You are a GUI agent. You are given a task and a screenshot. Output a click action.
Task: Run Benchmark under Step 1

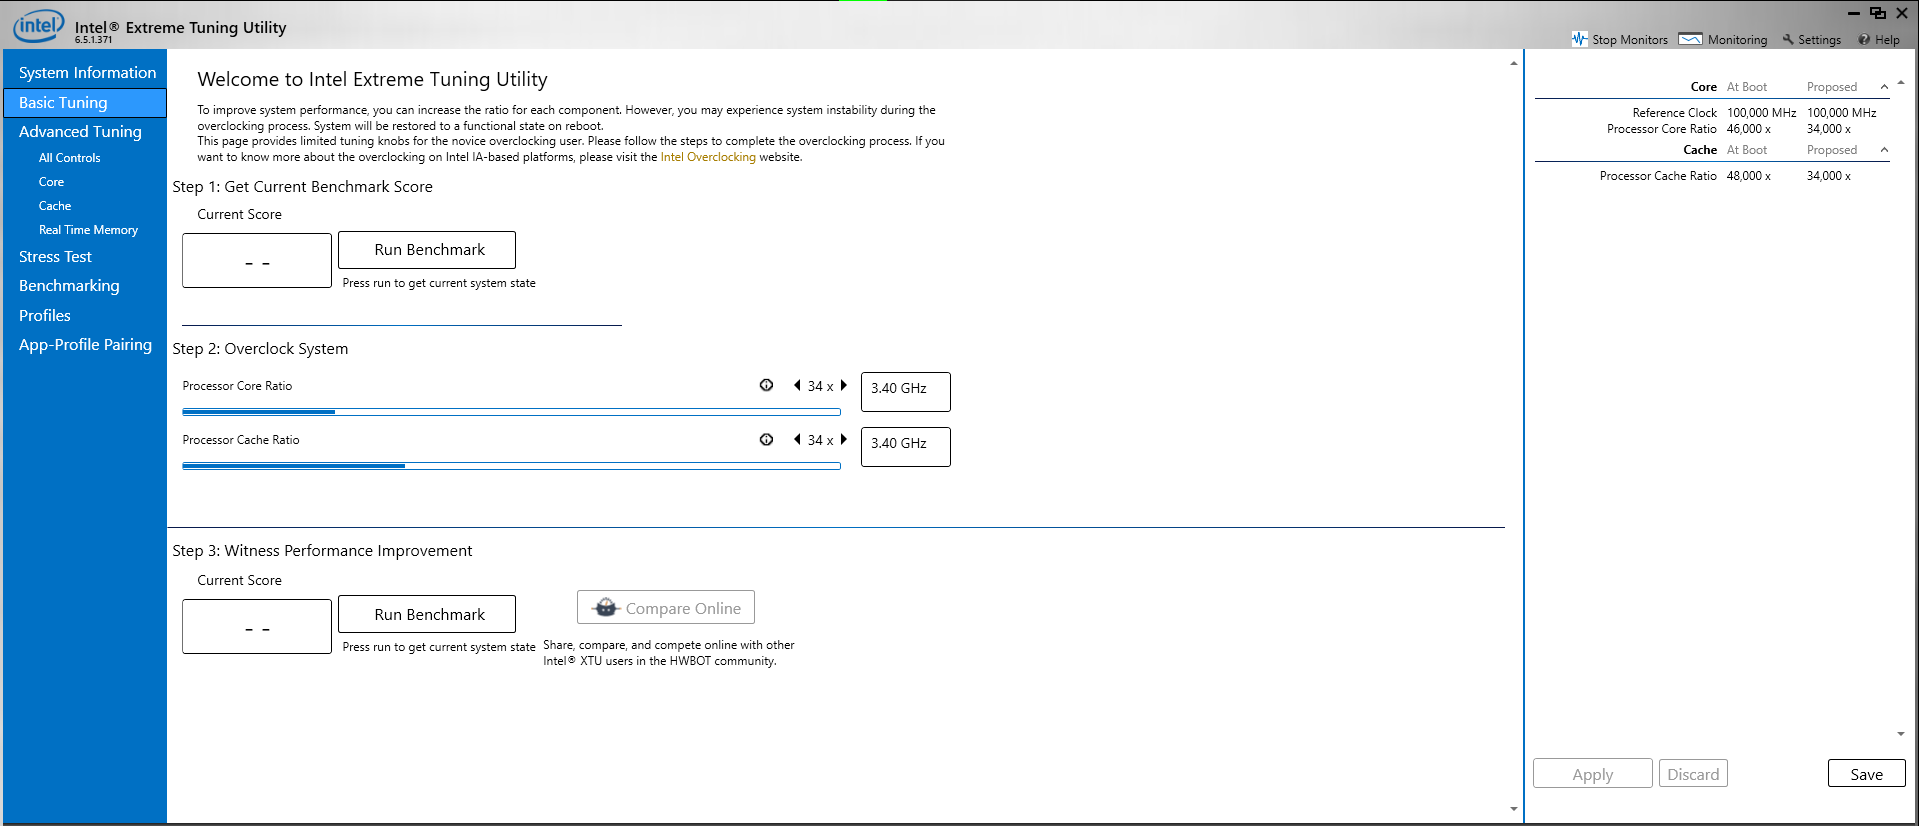pyautogui.click(x=427, y=250)
